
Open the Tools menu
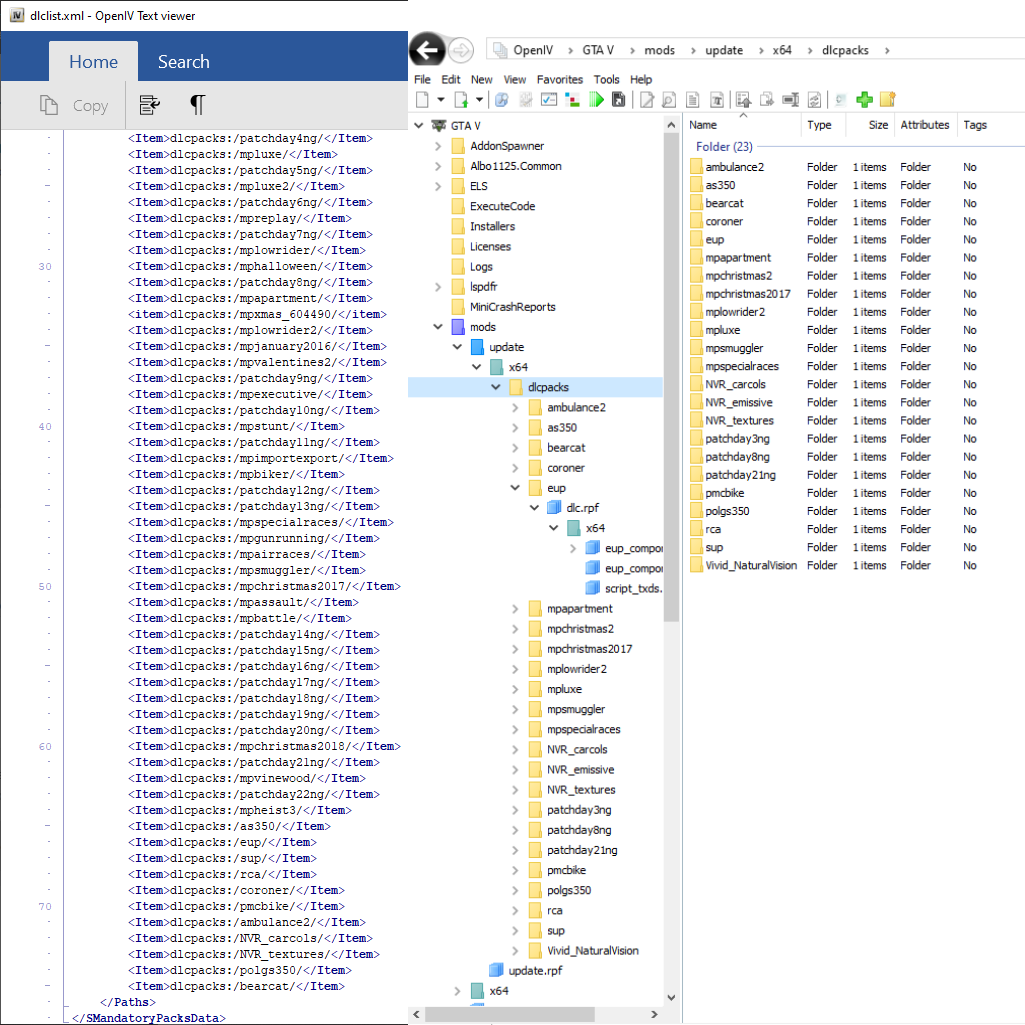(606, 80)
